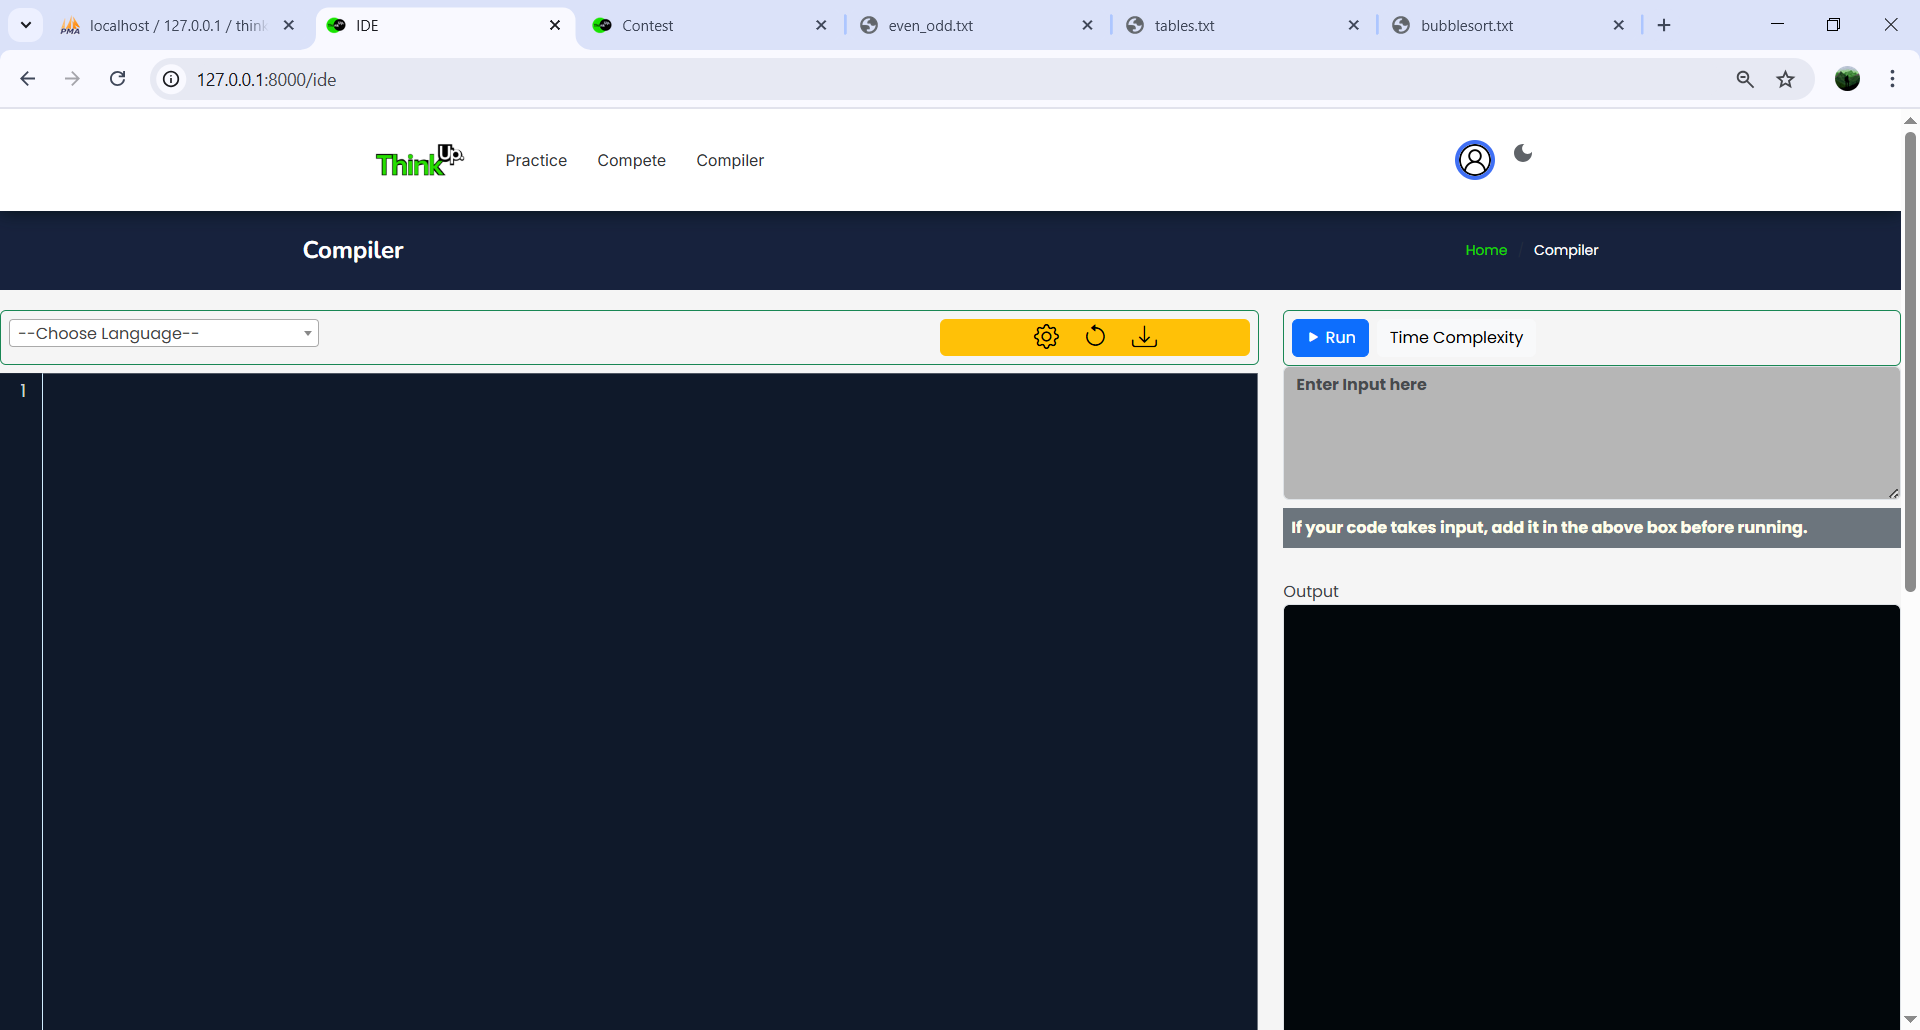Open the Compete navigation item
The width and height of the screenshot is (1920, 1030).
(631, 160)
